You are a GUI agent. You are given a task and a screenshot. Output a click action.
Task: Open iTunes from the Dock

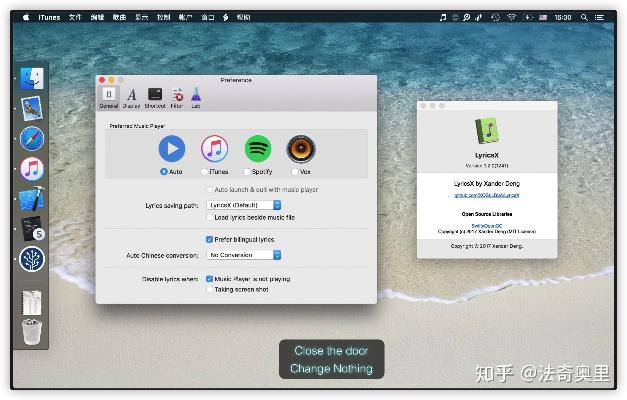tap(32, 168)
